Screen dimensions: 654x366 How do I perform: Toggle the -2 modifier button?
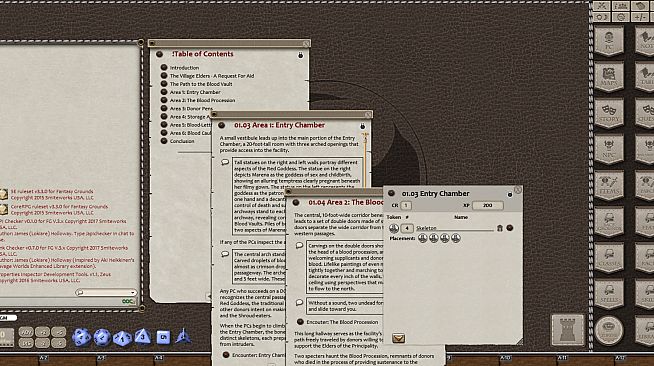(x=42, y=343)
